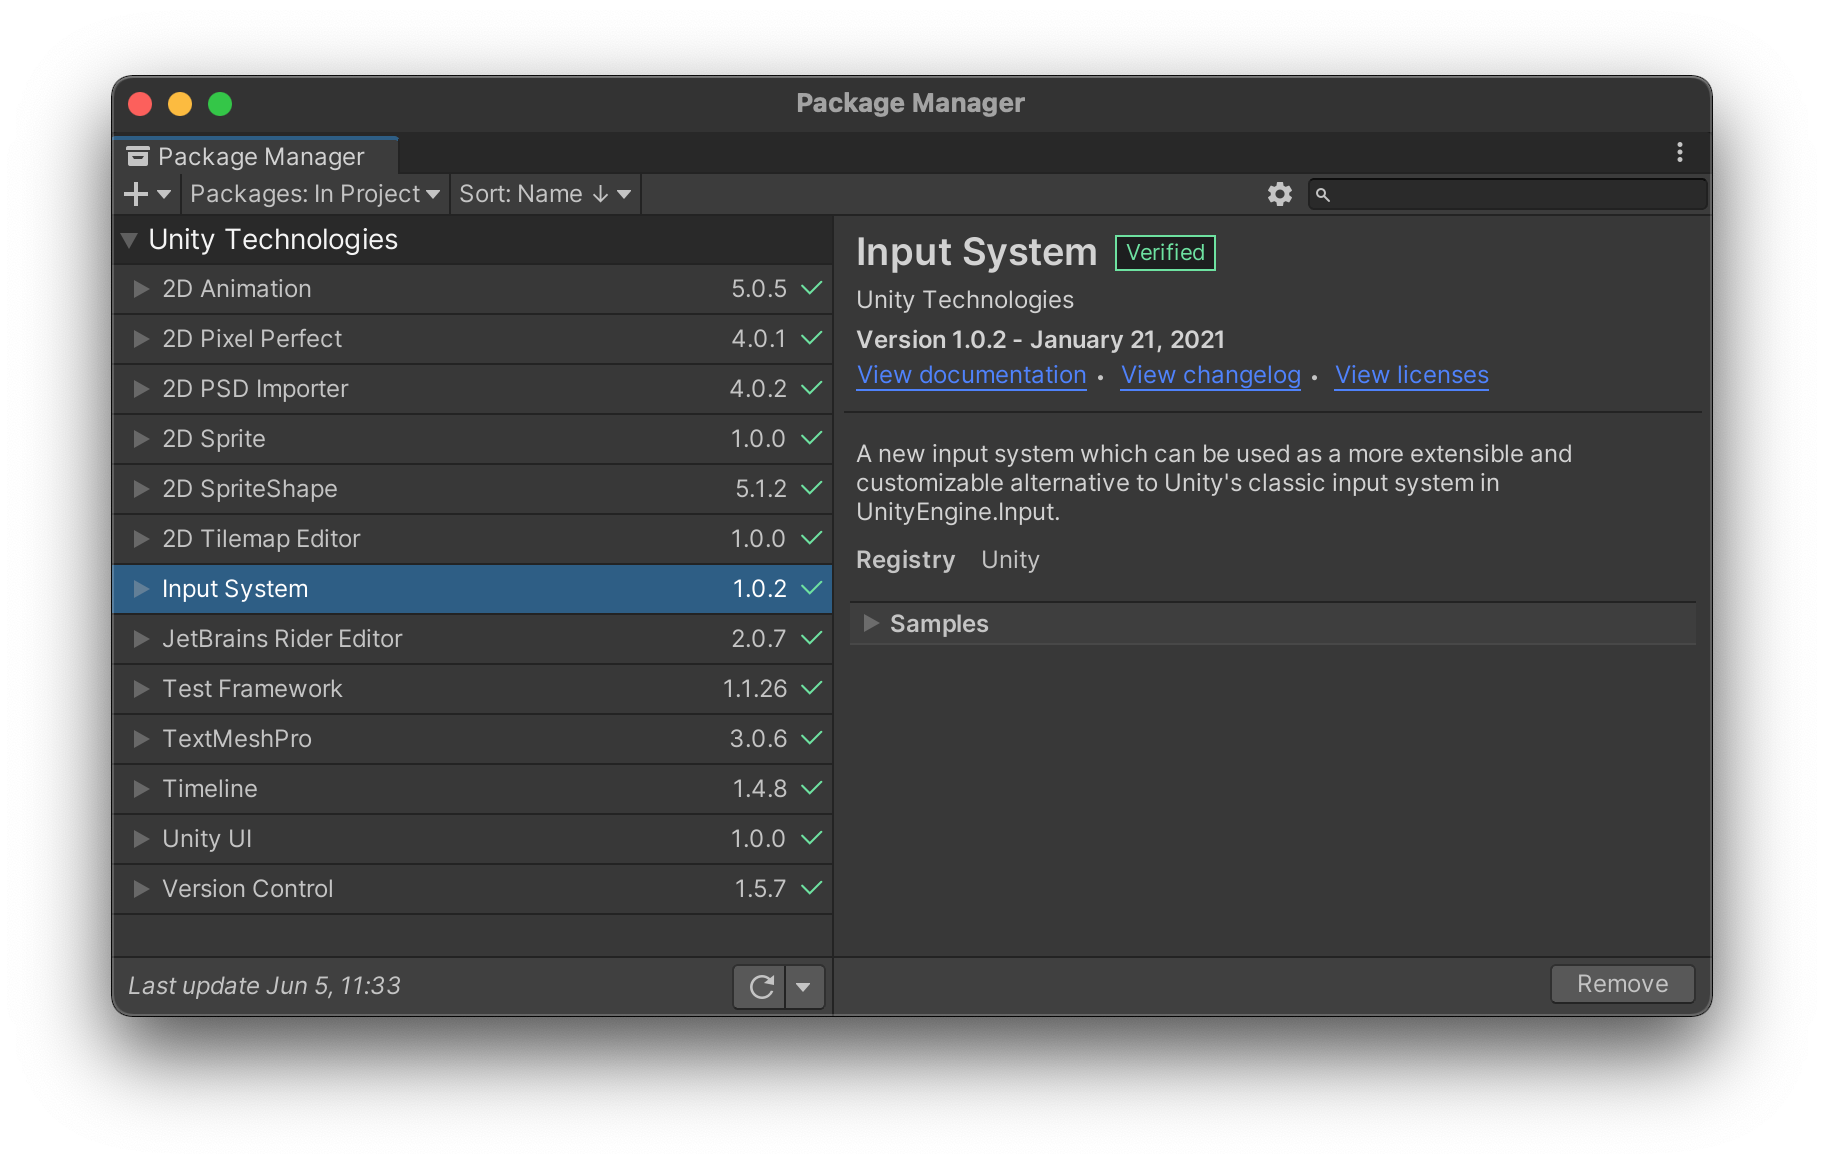Click the installed checkmark for 2D Animation

(812, 288)
